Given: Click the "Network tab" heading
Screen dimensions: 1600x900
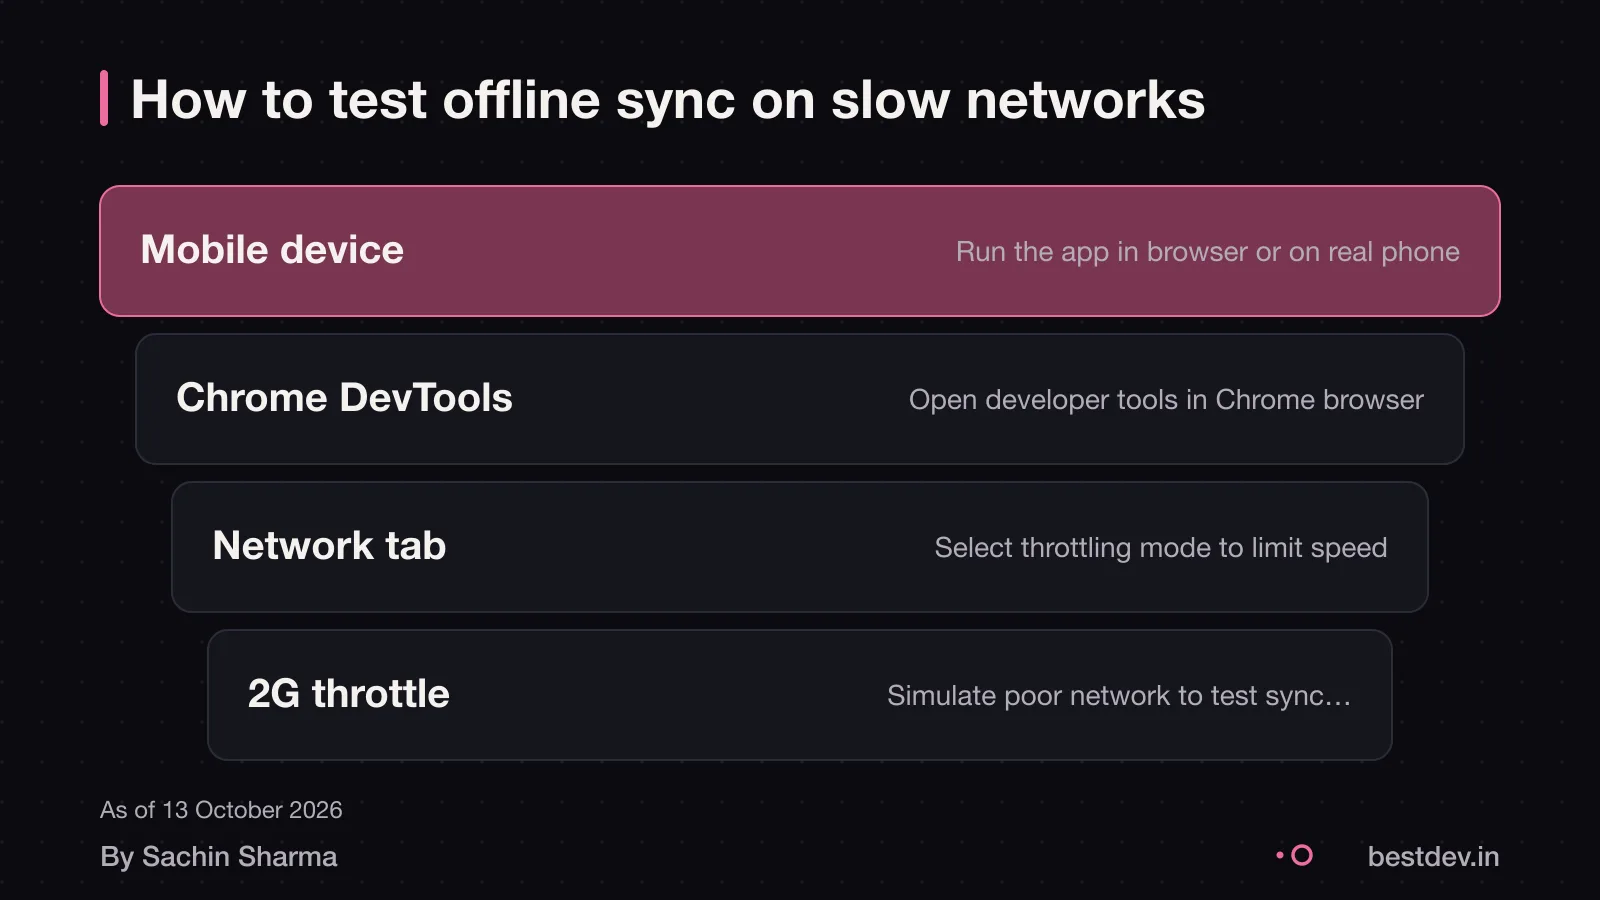Looking at the screenshot, I should click(329, 546).
